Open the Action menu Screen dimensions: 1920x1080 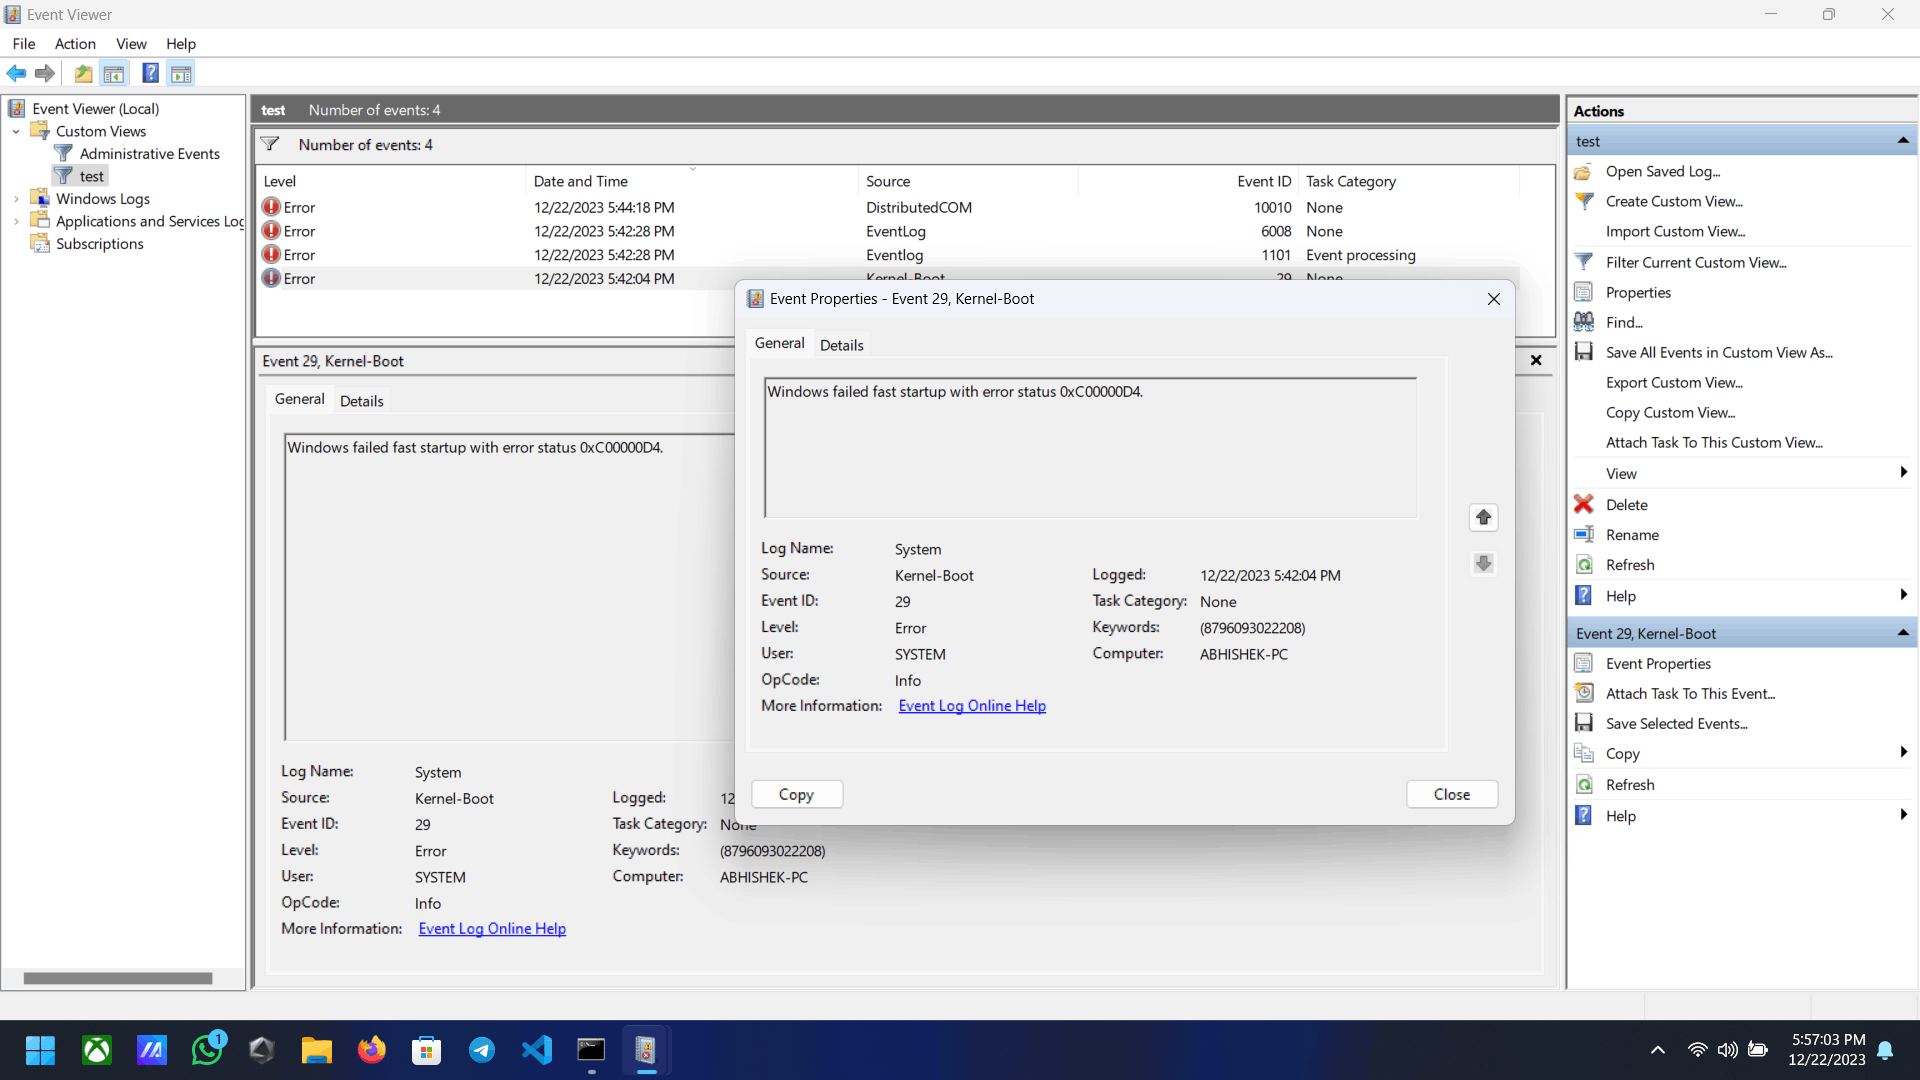tap(75, 43)
